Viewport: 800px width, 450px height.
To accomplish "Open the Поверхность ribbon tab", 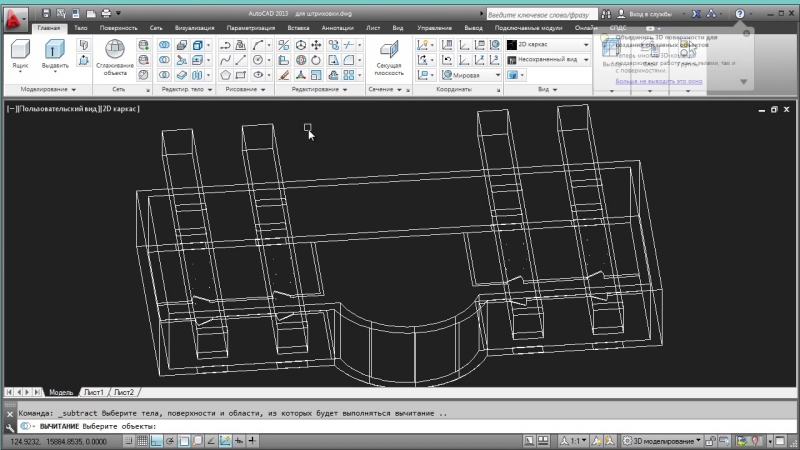I will [118, 29].
